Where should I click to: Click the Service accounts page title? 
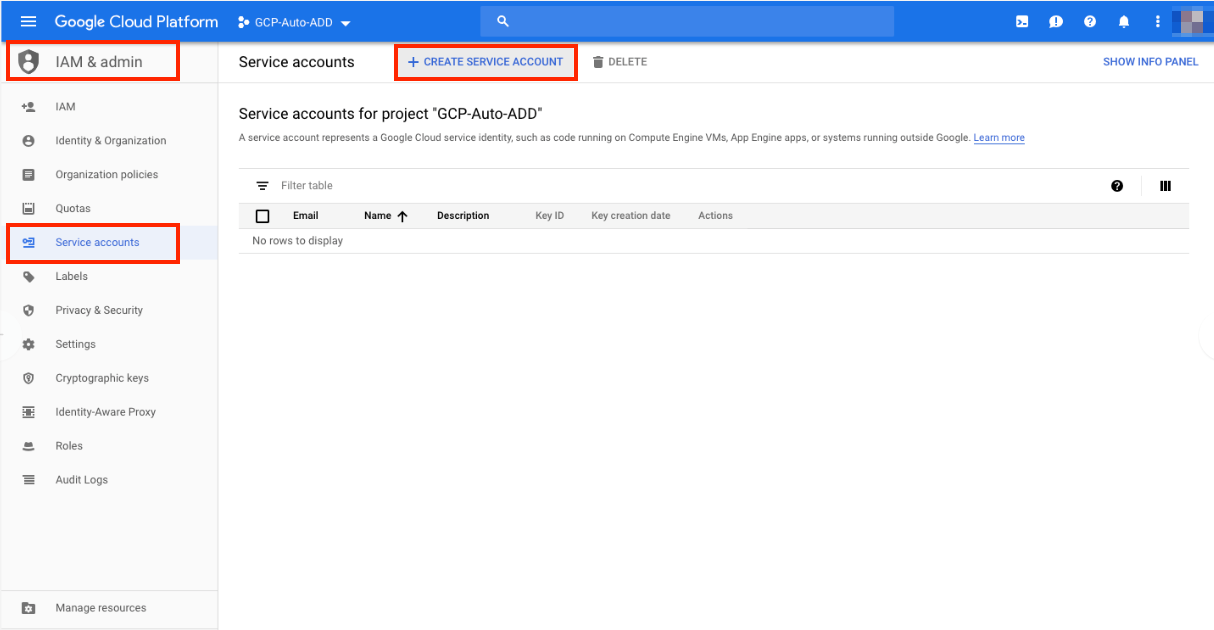point(296,62)
